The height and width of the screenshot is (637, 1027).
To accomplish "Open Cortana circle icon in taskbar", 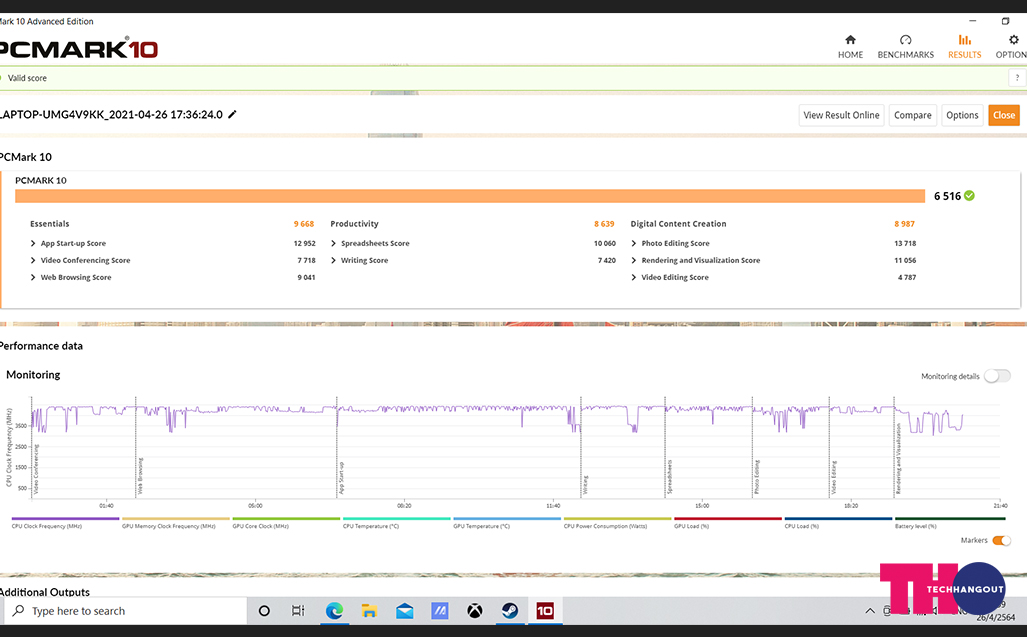I will pyautogui.click(x=264, y=611).
